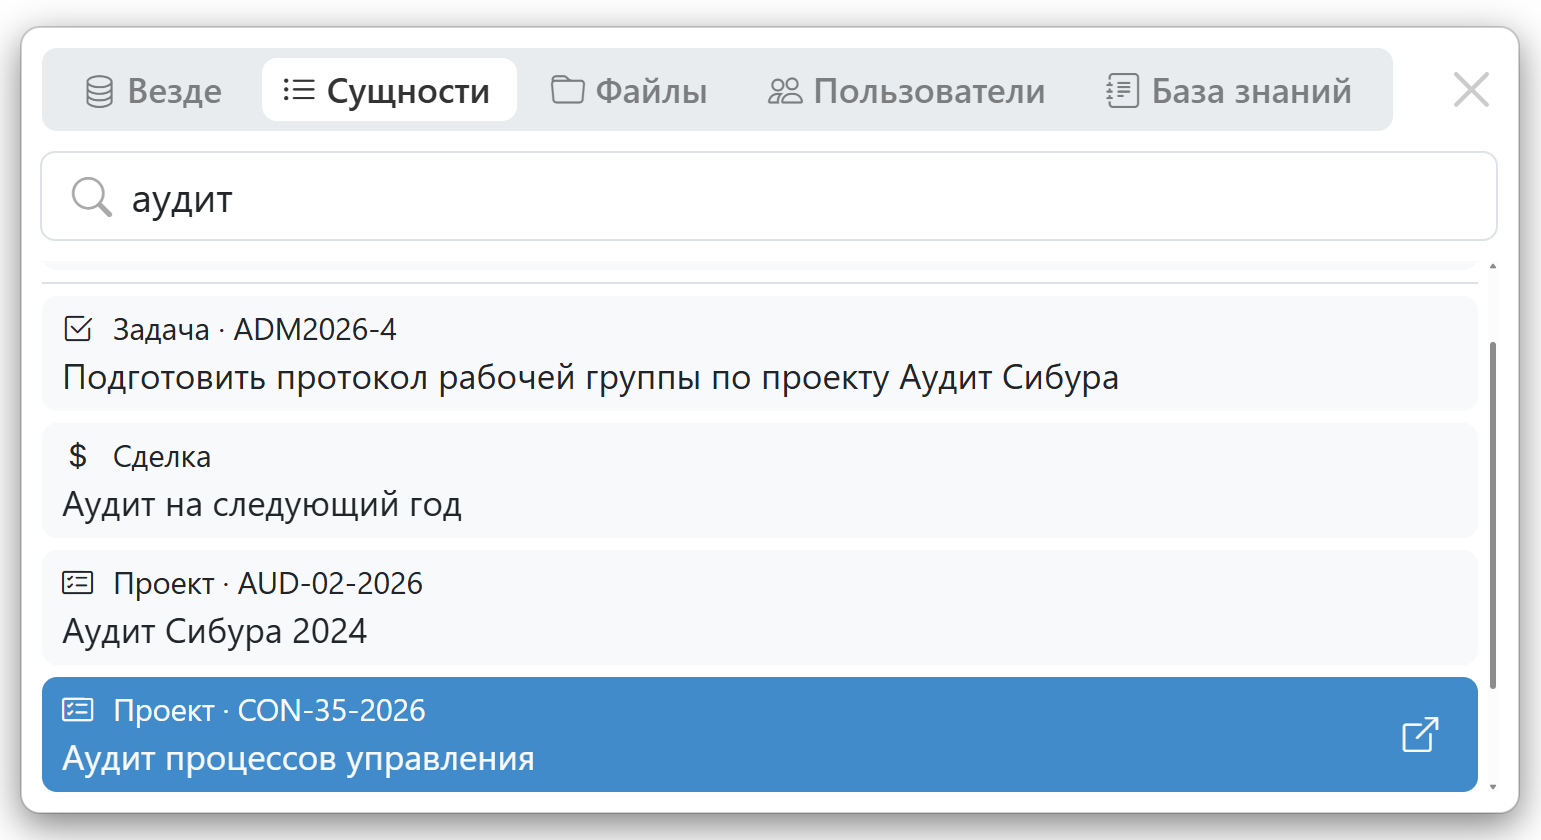This screenshot has height=840, width=1541.
Task: Open the База знаний tab
Action: click(x=1229, y=89)
